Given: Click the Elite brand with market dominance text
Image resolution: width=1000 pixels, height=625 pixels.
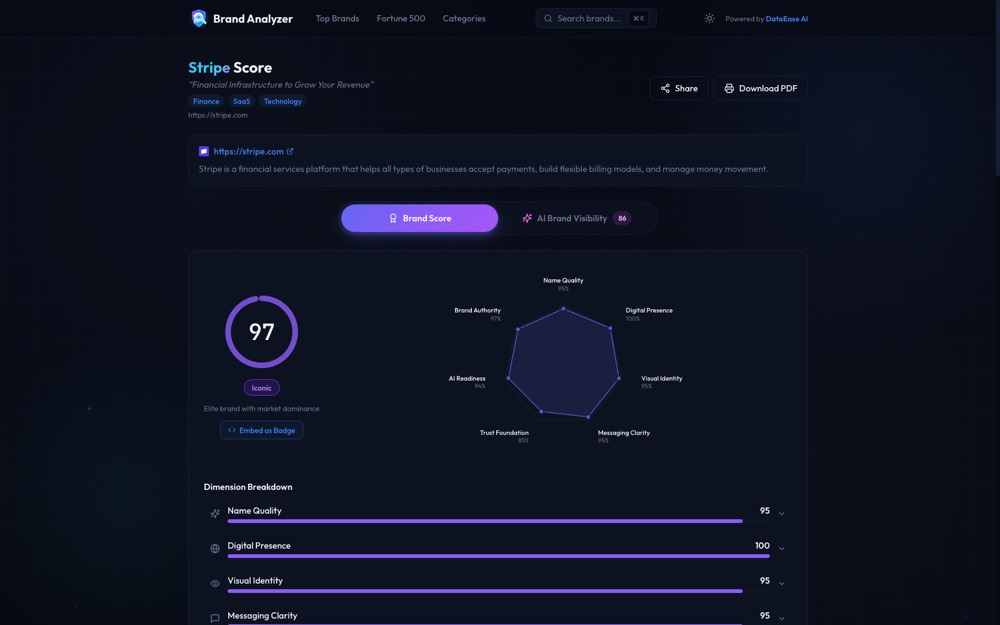Looking at the screenshot, I should [261, 409].
